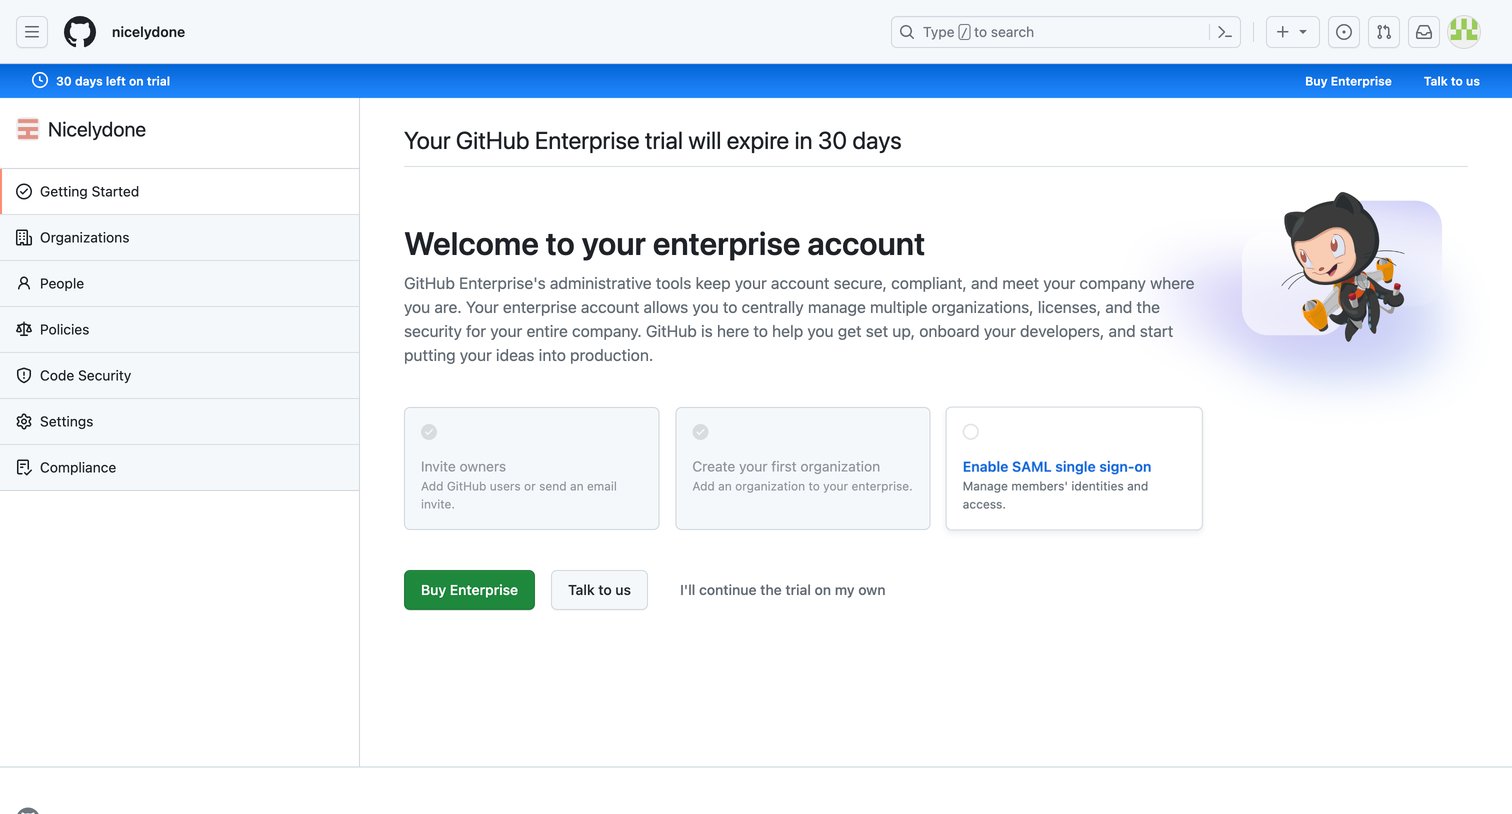Click Add an organization to your enterprise text
1512x814 pixels.
[802, 486]
